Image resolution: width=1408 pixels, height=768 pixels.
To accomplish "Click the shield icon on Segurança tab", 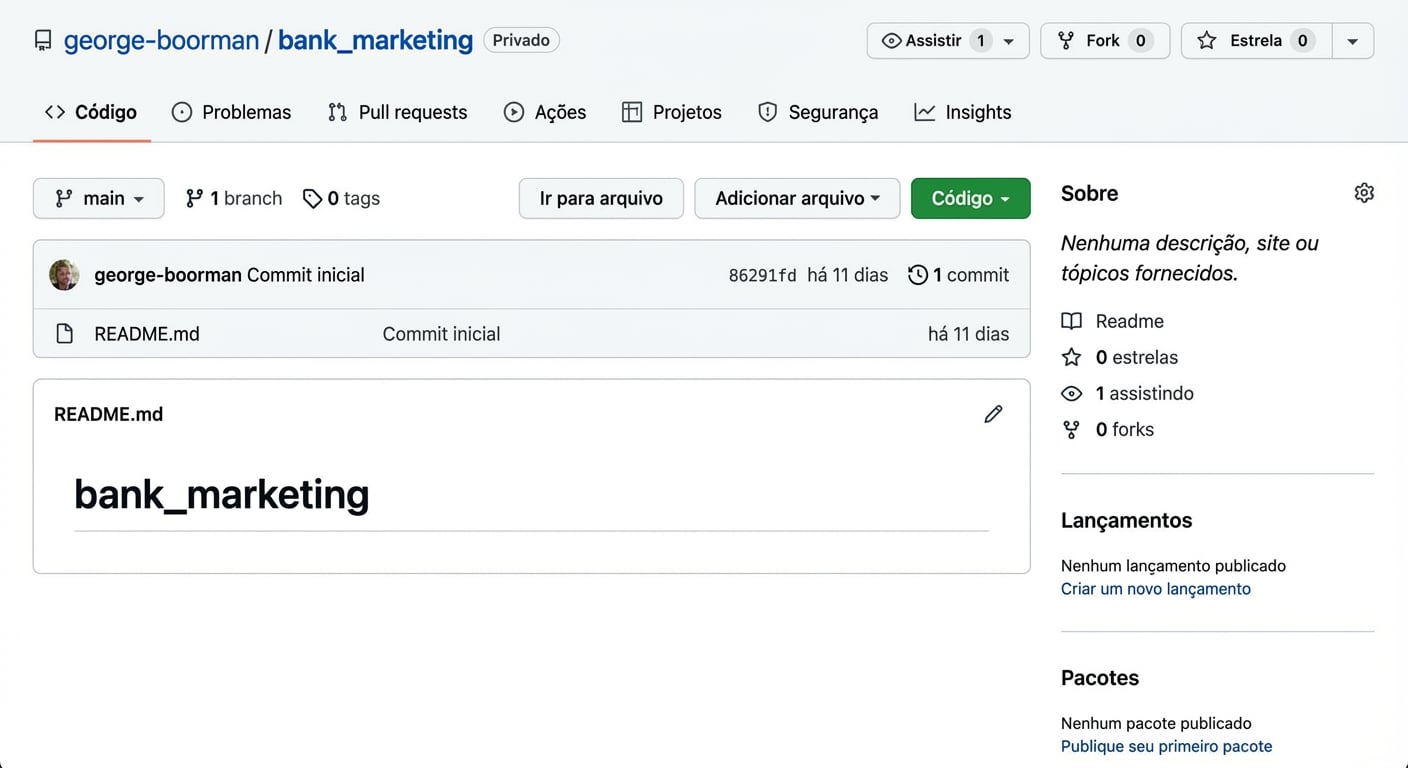I will [768, 112].
